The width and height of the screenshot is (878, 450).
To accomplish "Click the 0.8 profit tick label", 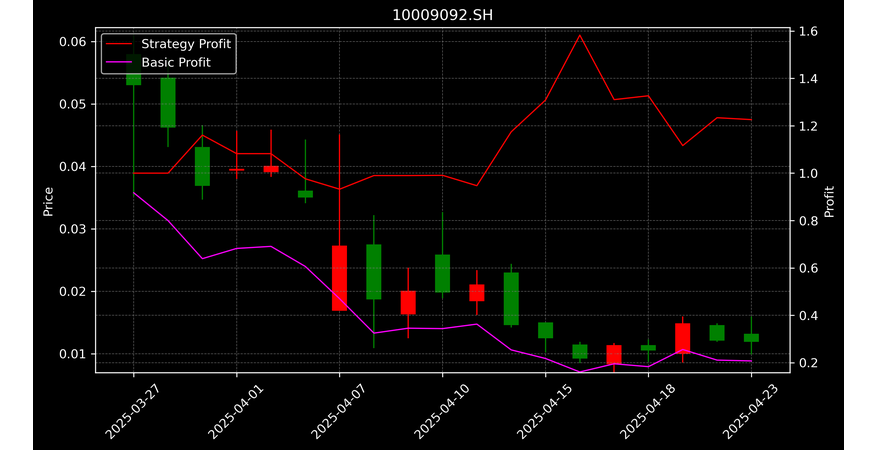I will pos(808,221).
